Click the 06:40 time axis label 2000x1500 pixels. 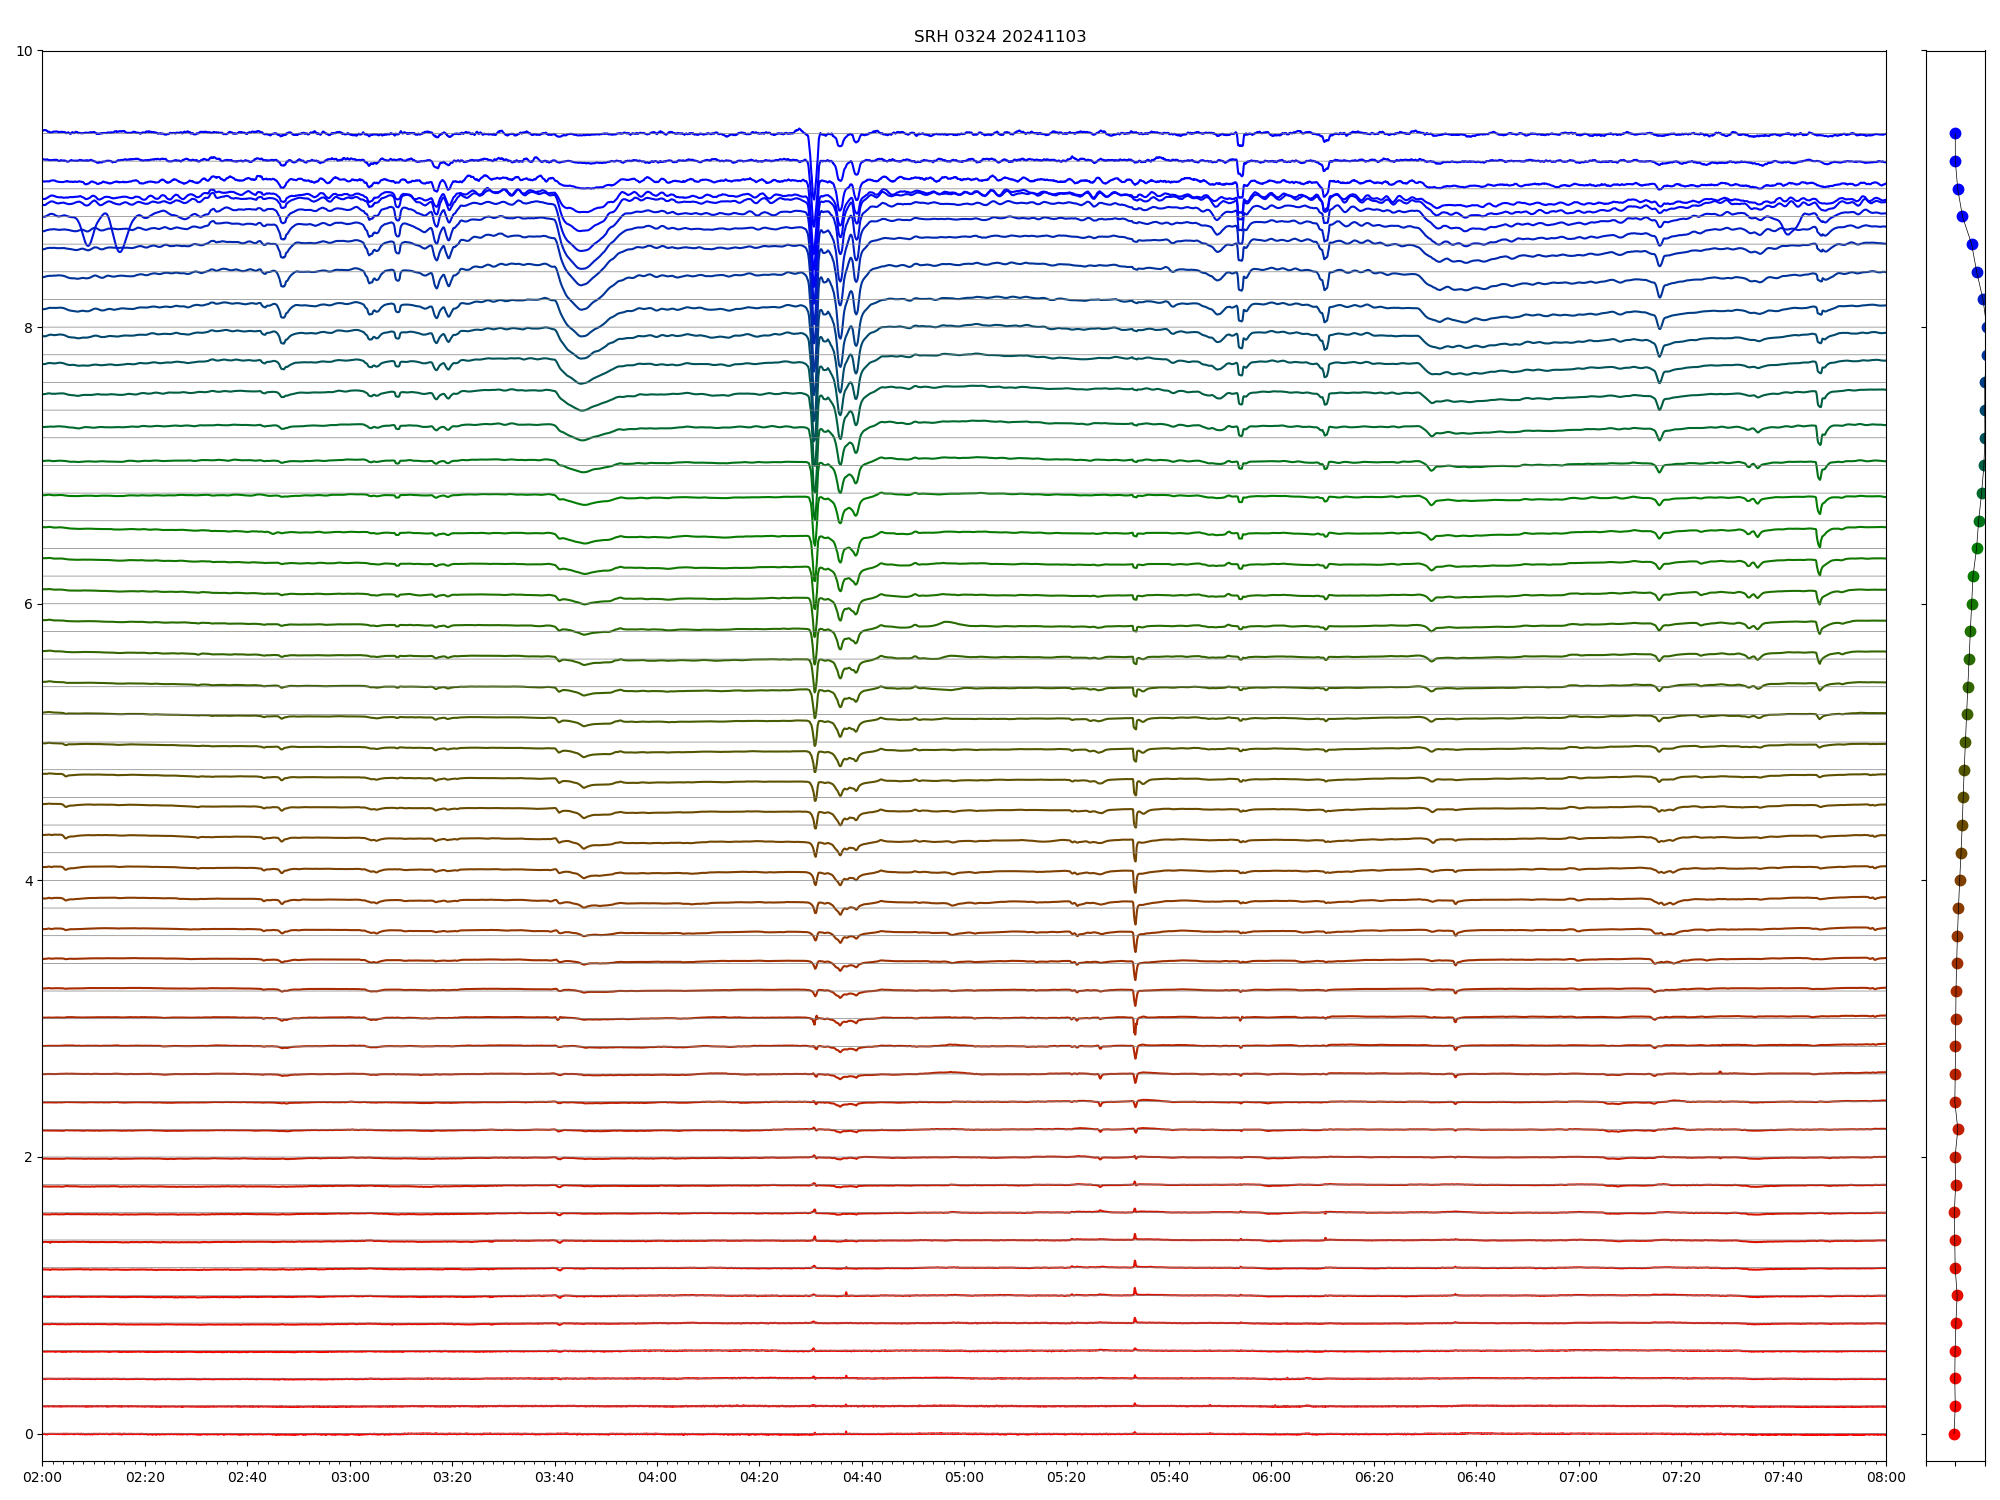tap(1476, 1477)
